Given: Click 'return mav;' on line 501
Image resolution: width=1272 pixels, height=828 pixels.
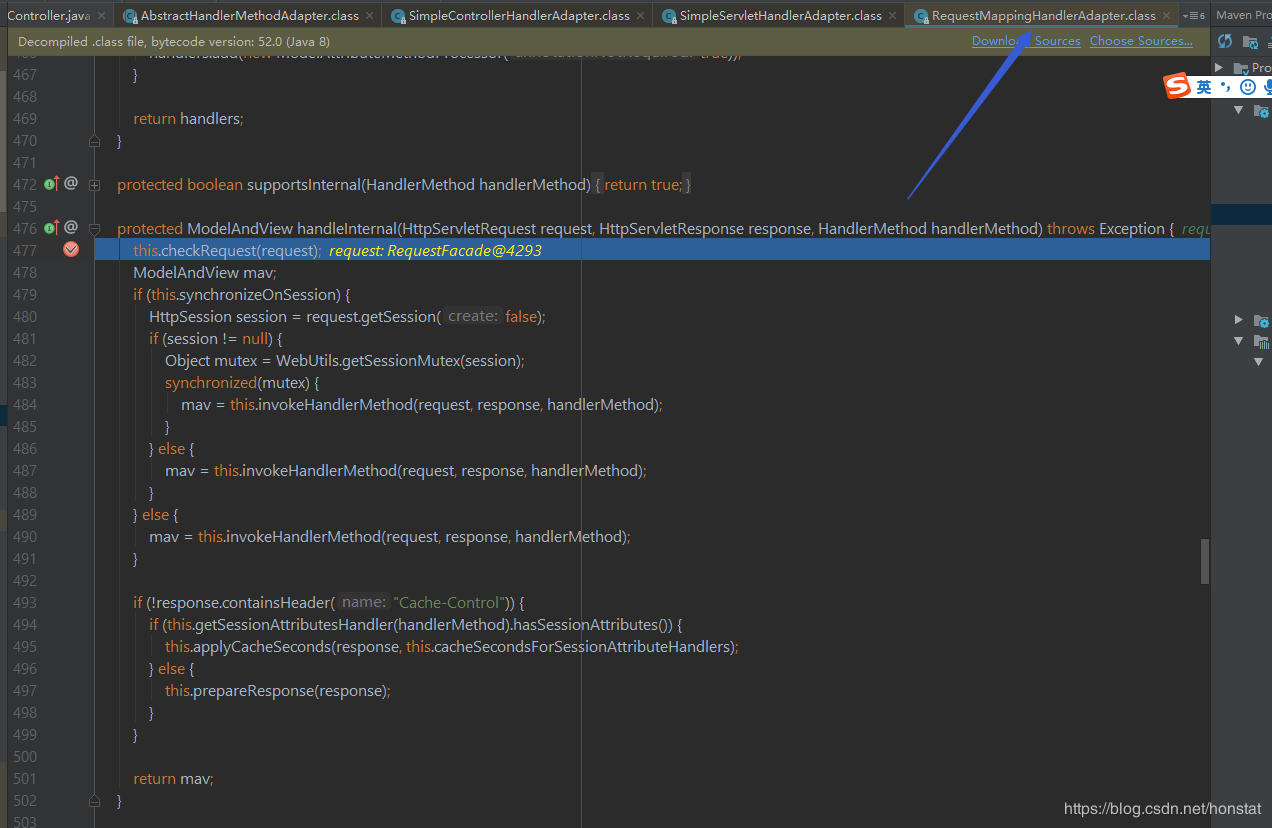Looking at the screenshot, I should (x=173, y=778).
